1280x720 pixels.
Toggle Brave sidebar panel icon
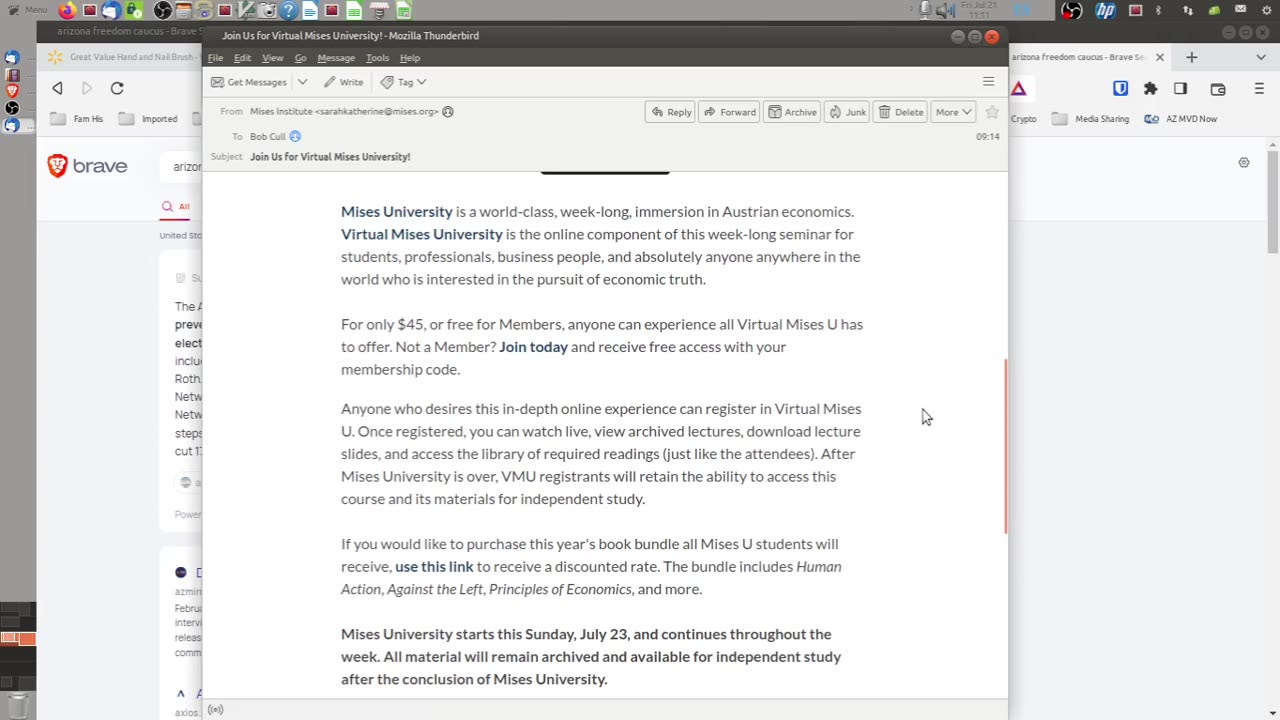1181,89
